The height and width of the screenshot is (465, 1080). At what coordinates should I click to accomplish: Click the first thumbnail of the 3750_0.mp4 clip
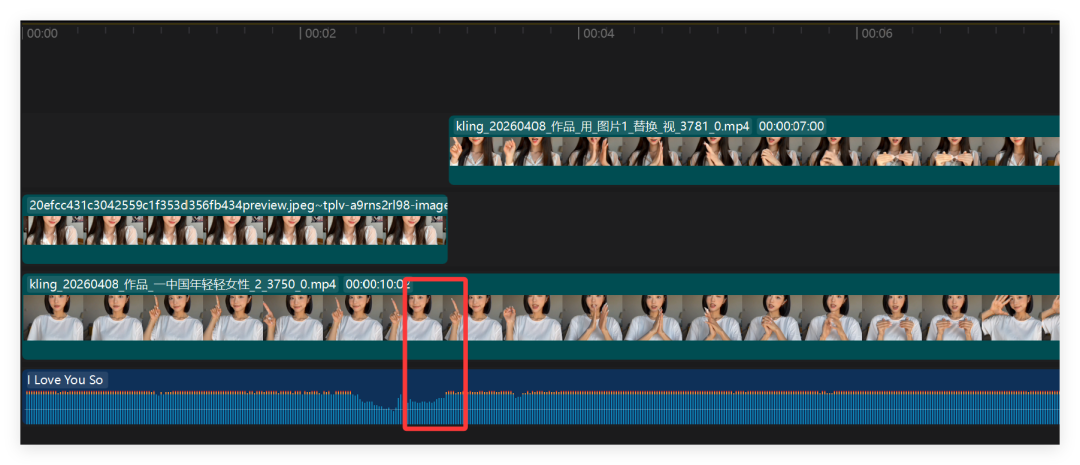point(53,318)
